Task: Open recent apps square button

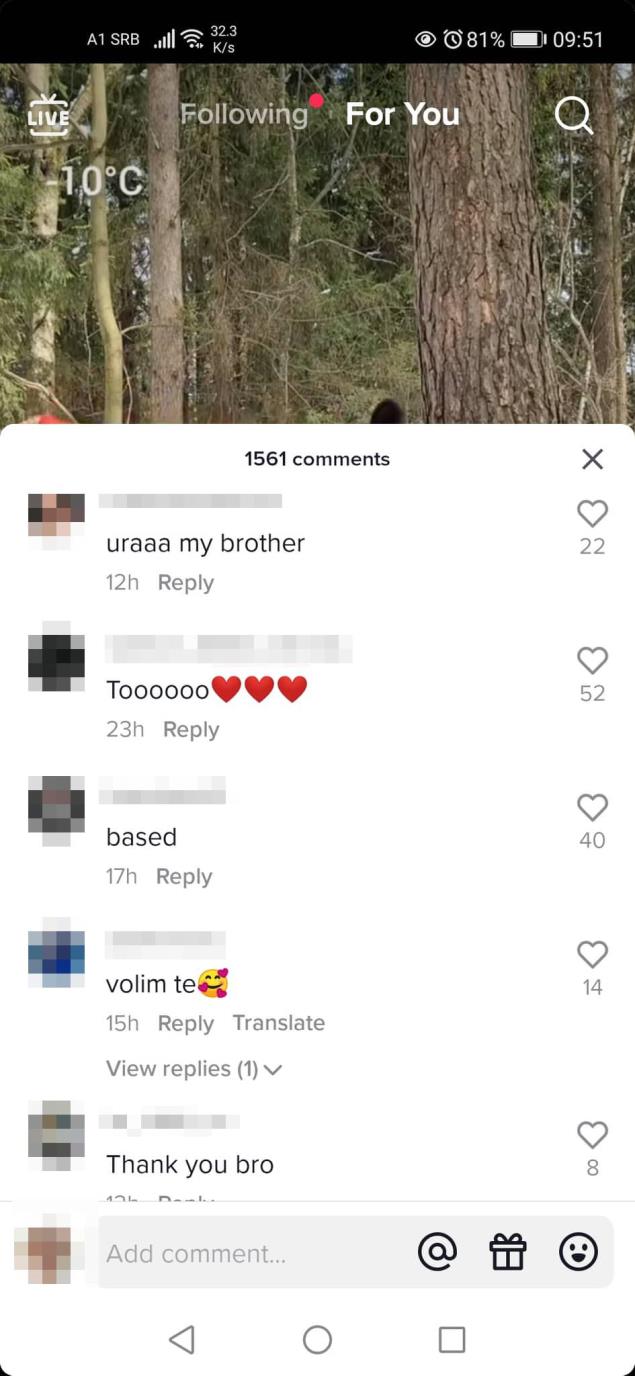Action: [452, 1339]
